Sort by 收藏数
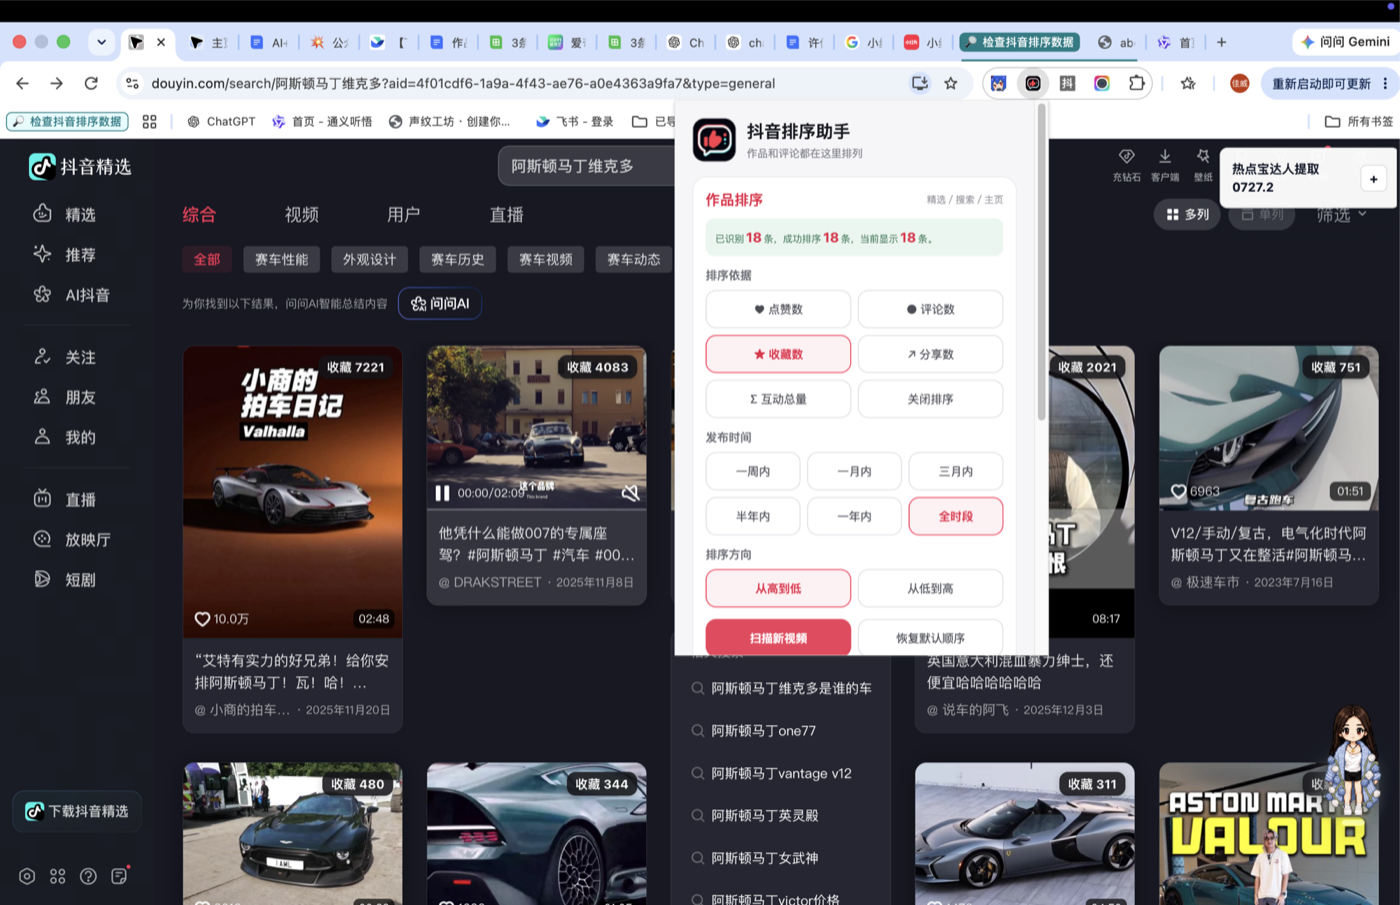Viewport: 1400px width, 905px height. tap(778, 354)
